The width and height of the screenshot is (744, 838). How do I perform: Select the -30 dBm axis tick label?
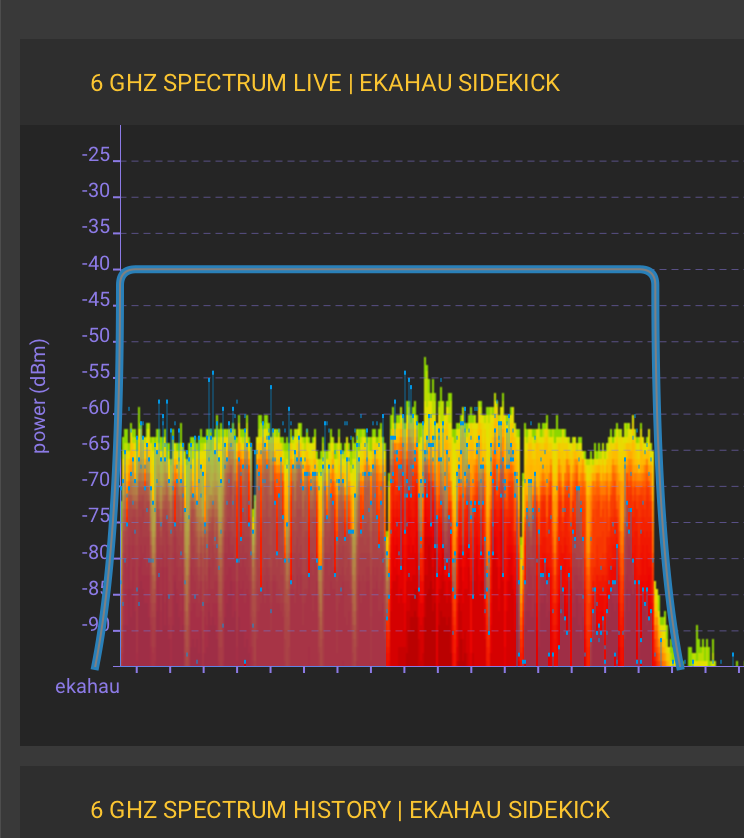pyautogui.click(x=97, y=191)
